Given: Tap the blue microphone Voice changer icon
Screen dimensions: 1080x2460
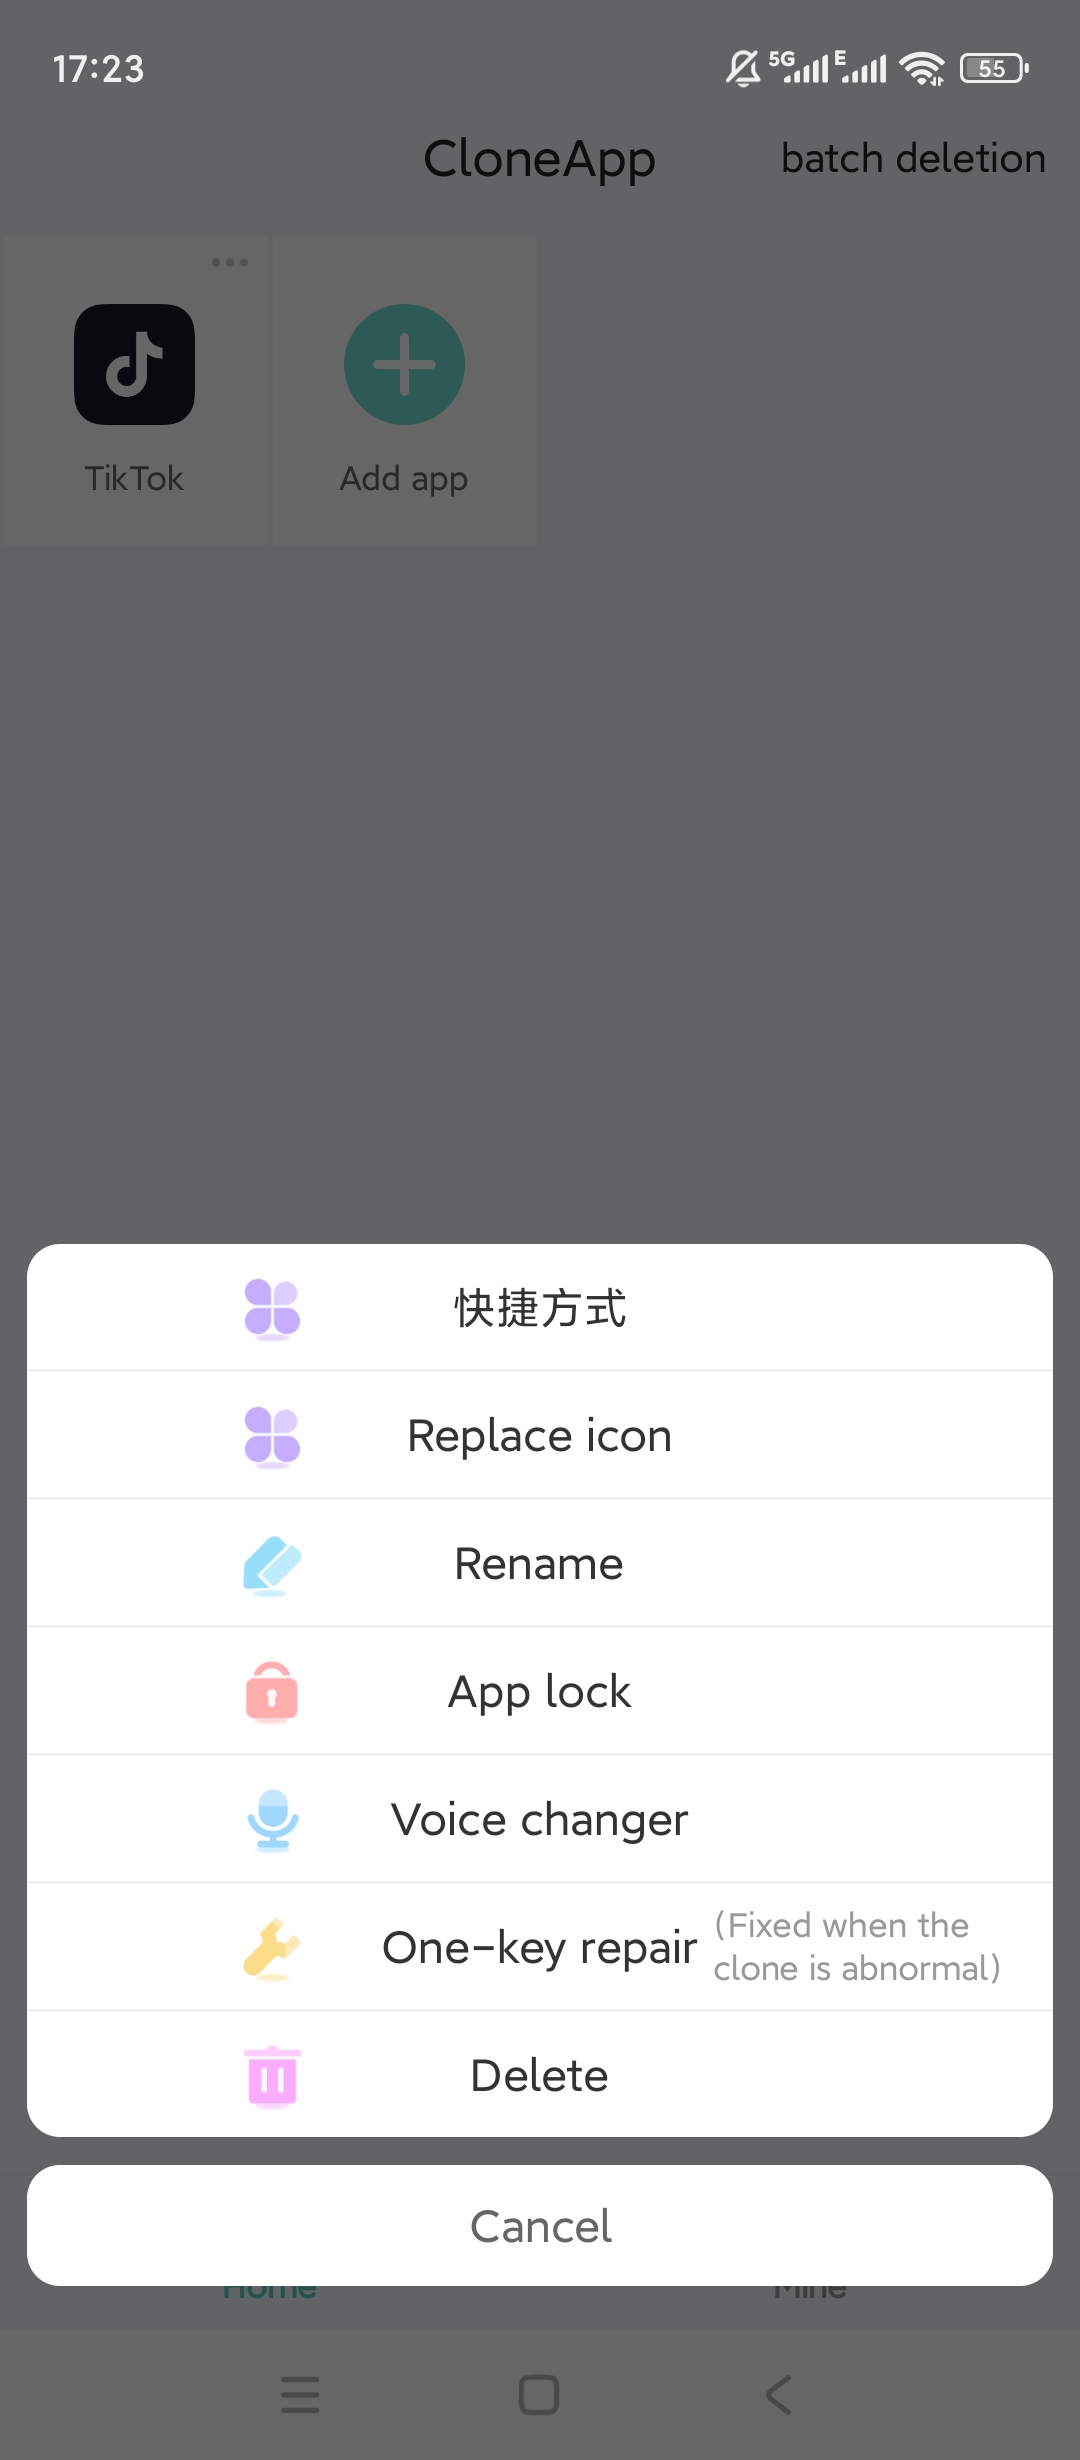Looking at the screenshot, I should (272, 1820).
